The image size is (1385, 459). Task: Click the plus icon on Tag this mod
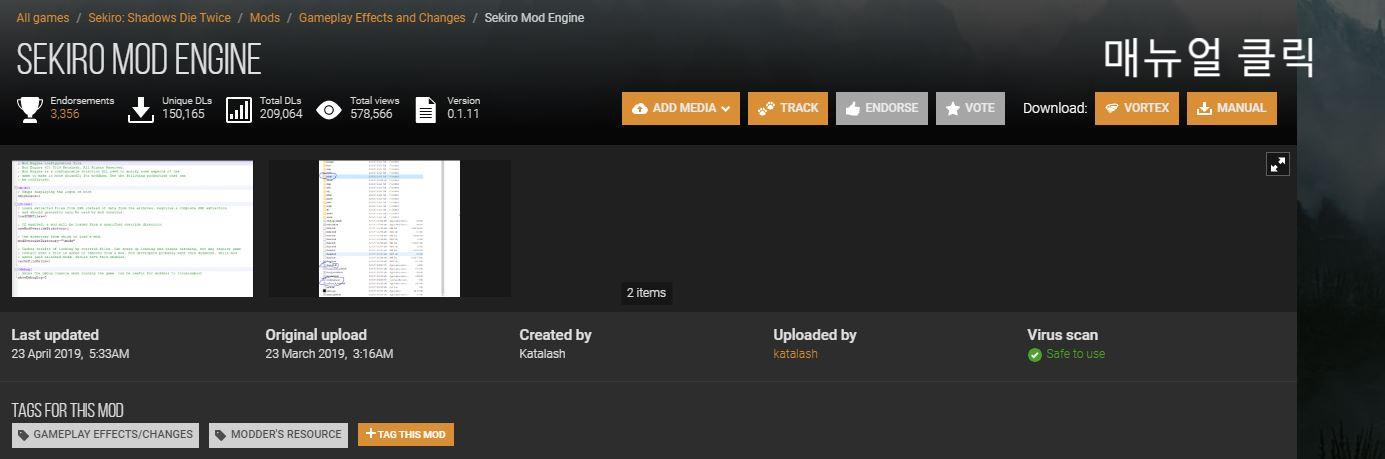(x=370, y=434)
